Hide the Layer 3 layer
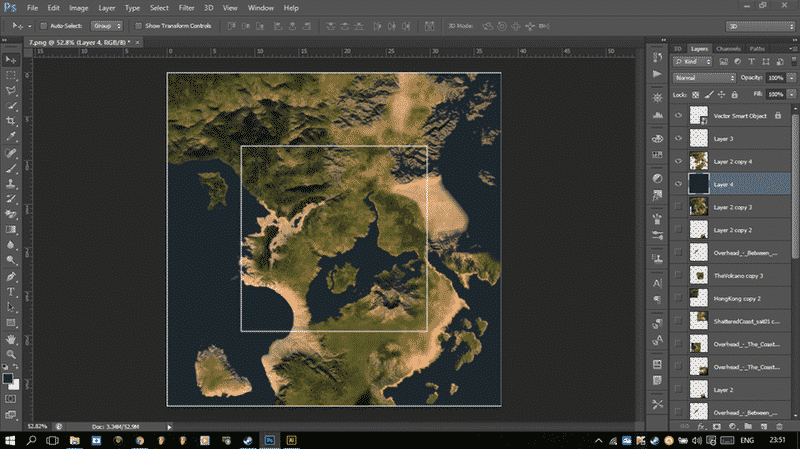 tap(679, 138)
